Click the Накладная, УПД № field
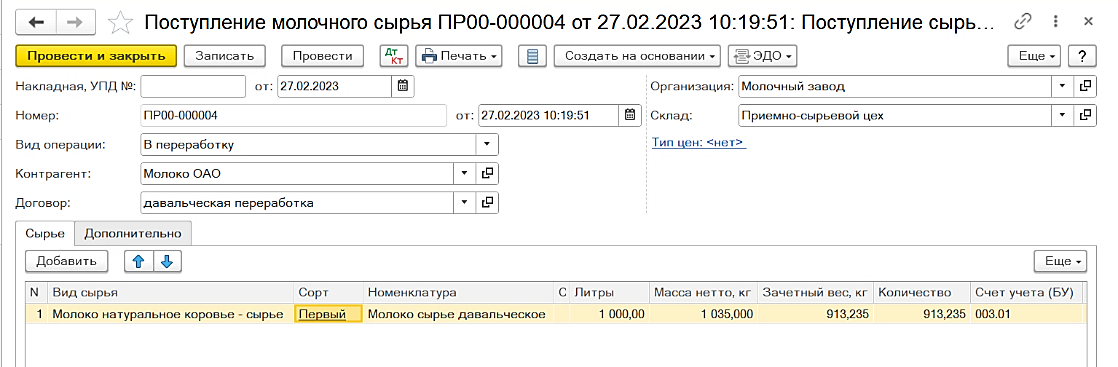The width and height of the screenshot is (1118, 367). [193, 86]
